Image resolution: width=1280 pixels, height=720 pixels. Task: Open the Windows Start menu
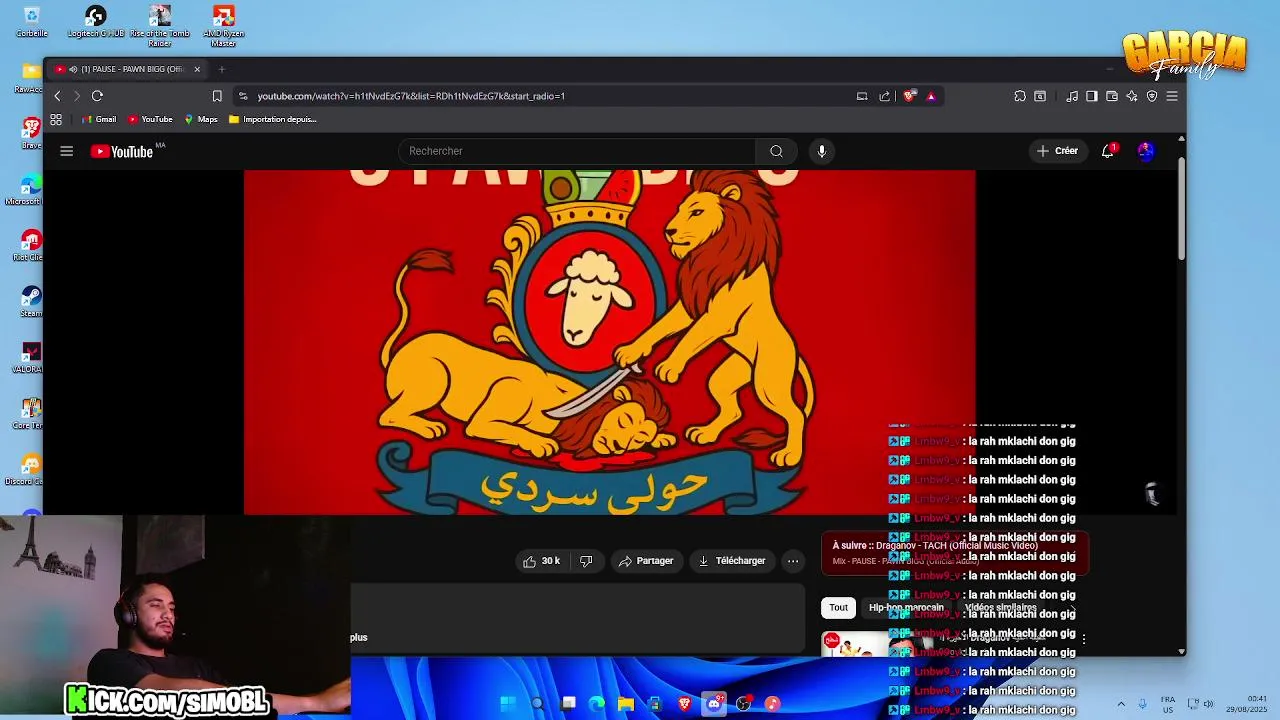click(x=508, y=704)
